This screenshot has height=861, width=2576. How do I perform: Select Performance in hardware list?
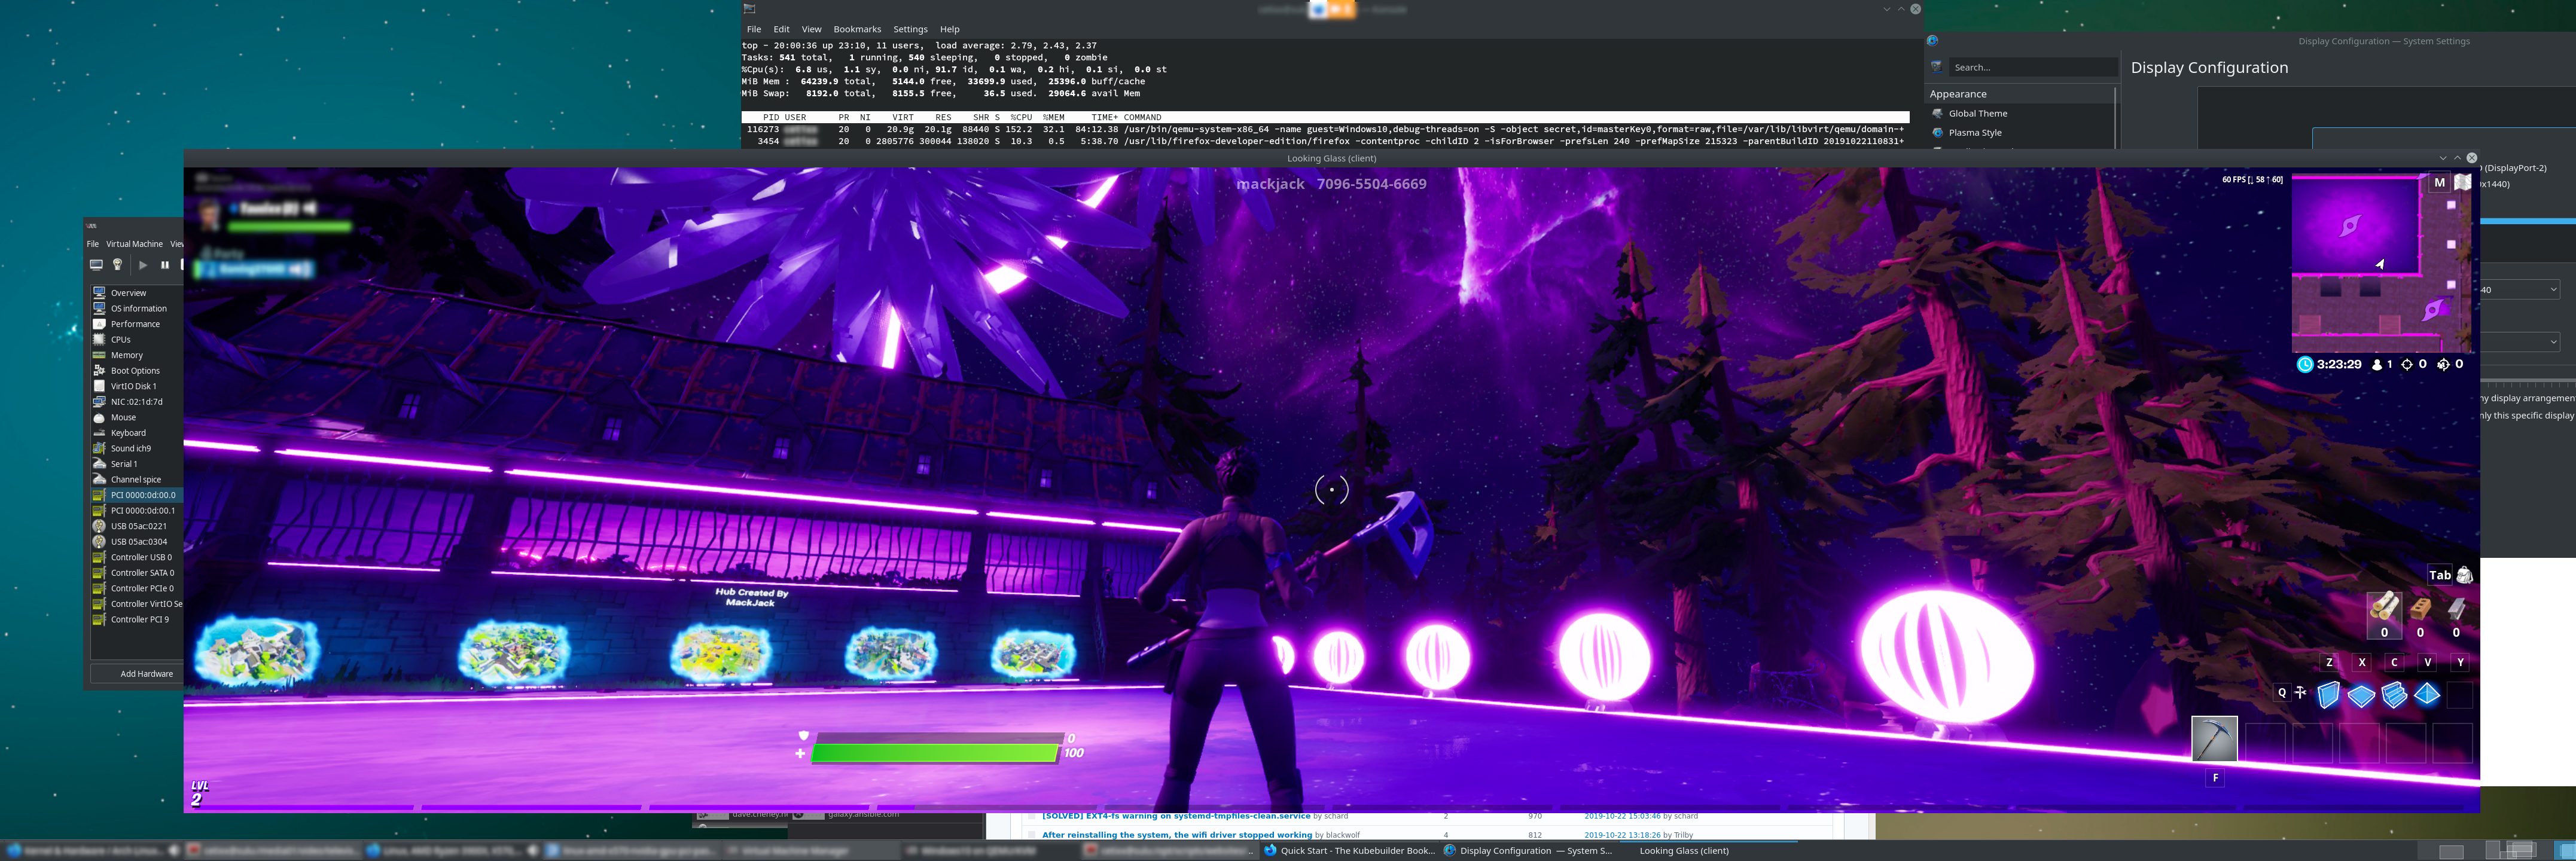point(137,324)
